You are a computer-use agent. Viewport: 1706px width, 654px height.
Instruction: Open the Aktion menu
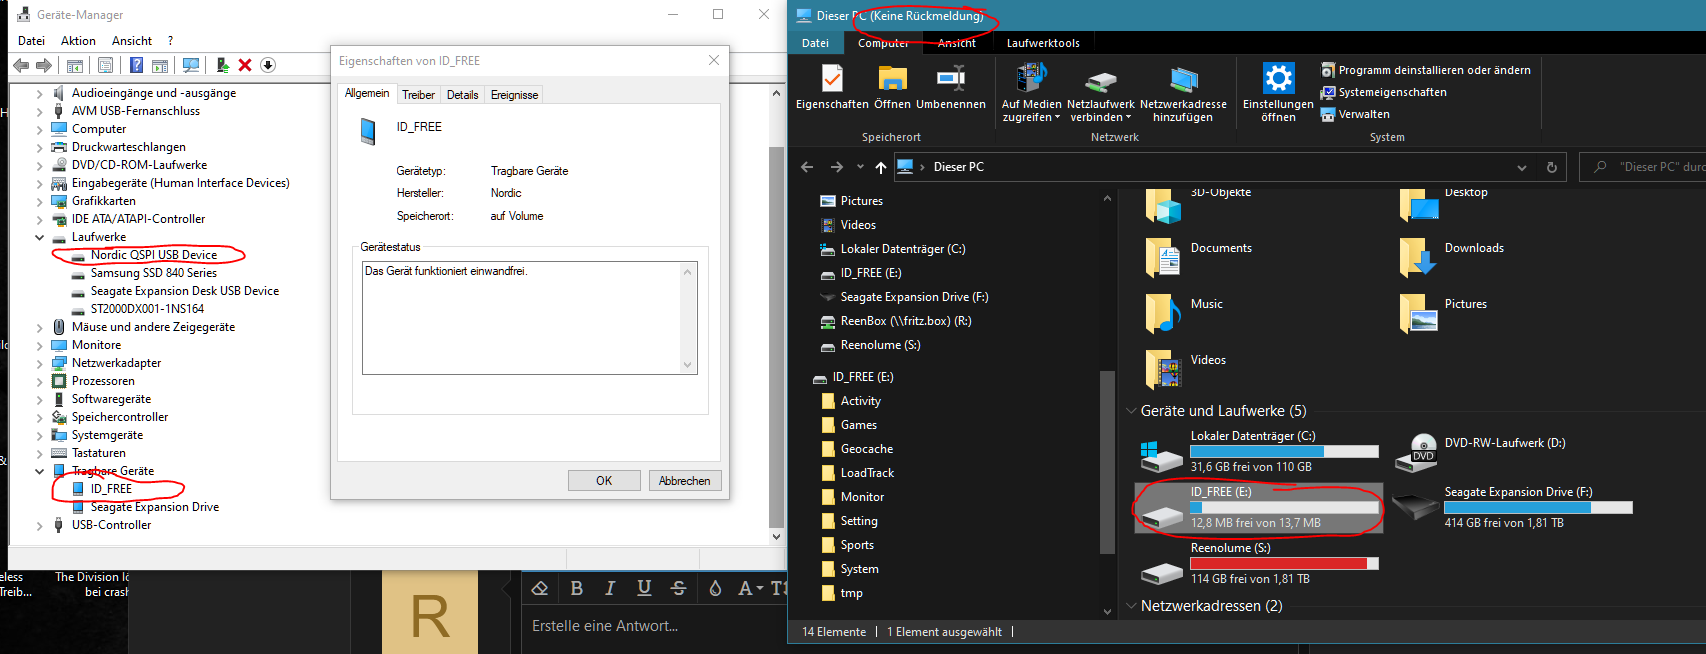click(78, 41)
